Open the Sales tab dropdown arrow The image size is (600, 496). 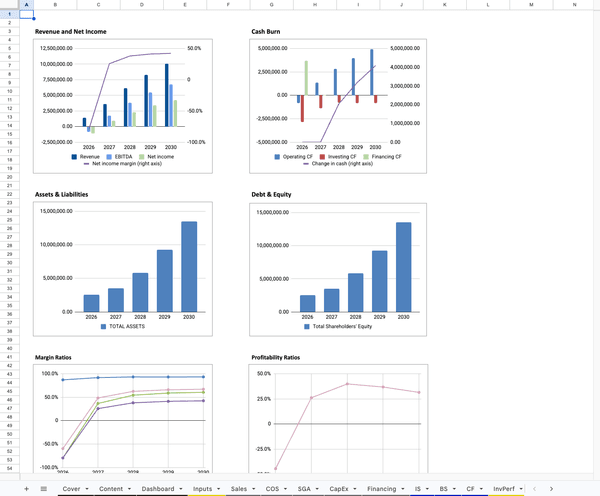[254, 488]
